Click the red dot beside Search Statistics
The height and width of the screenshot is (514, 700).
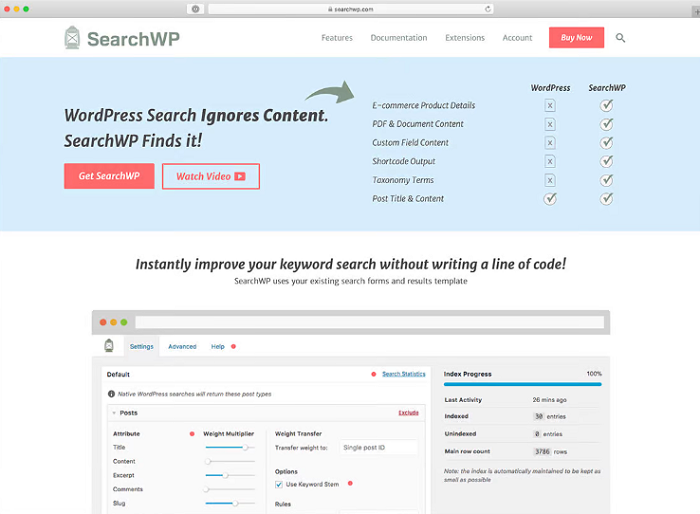(x=374, y=374)
